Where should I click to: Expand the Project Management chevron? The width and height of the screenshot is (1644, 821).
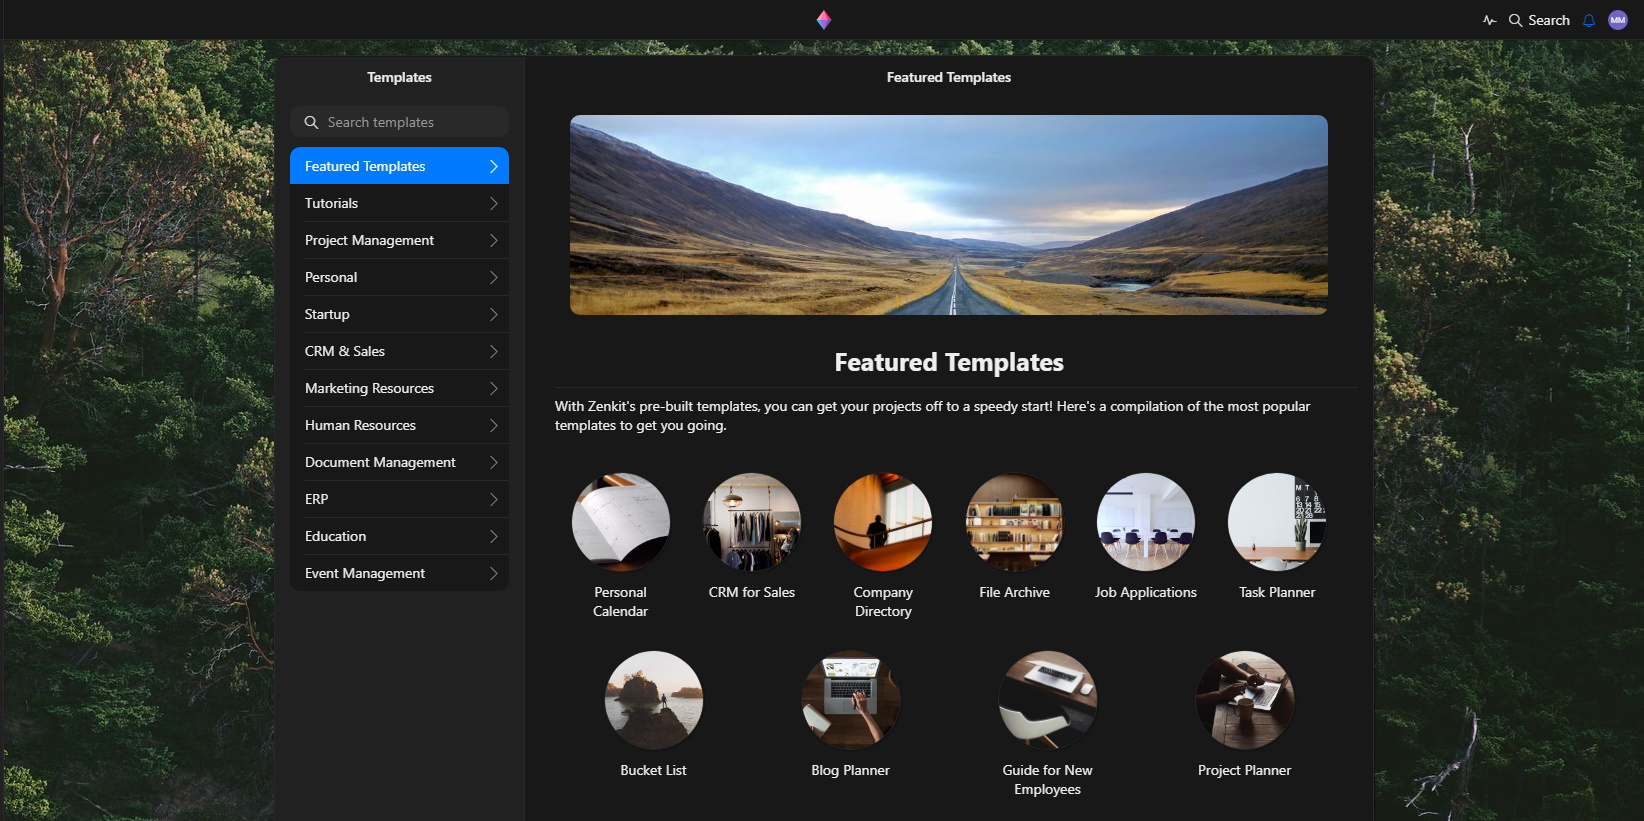pyautogui.click(x=493, y=240)
